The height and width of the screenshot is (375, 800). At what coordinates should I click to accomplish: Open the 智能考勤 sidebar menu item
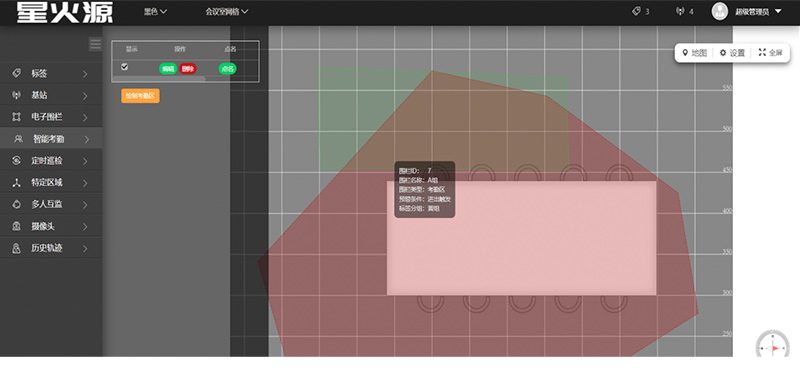51,139
